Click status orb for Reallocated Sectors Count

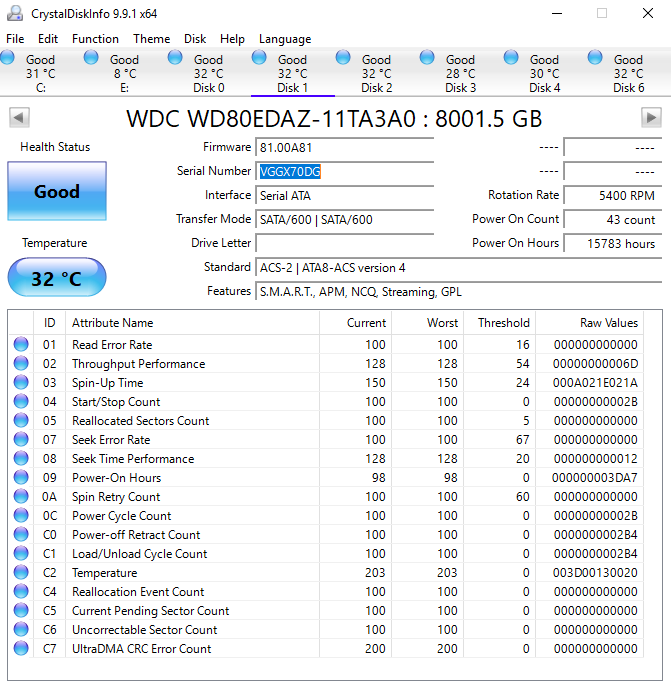point(21,420)
